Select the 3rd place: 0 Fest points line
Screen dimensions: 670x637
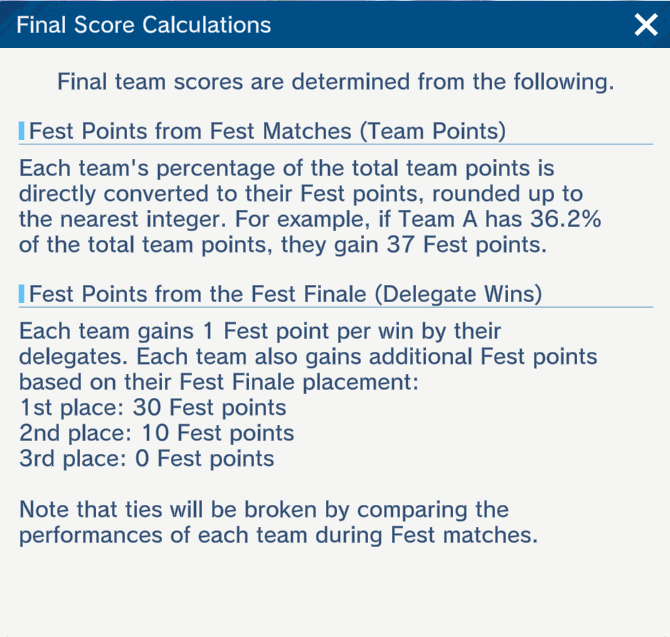tap(147, 460)
